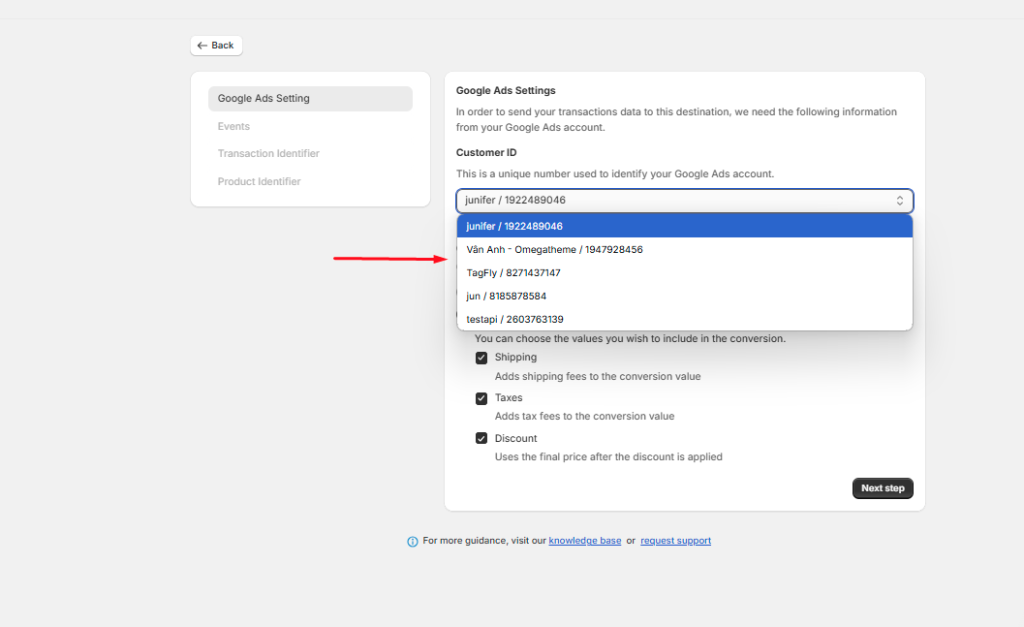Click 'This is a unique number' description
This screenshot has height=627, width=1024.
pyautogui.click(x=615, y=174)
